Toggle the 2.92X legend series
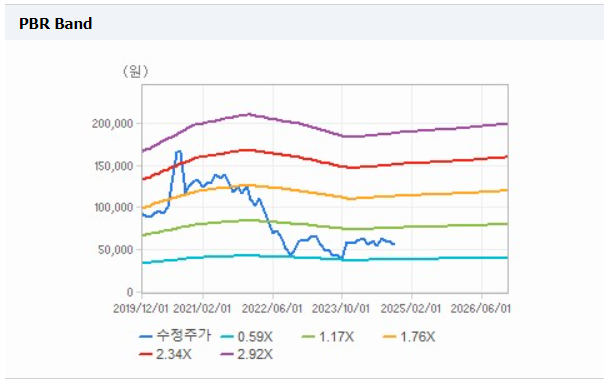Image resolution: width=614 pixels, height=382 pixels. tap(247, 354)
